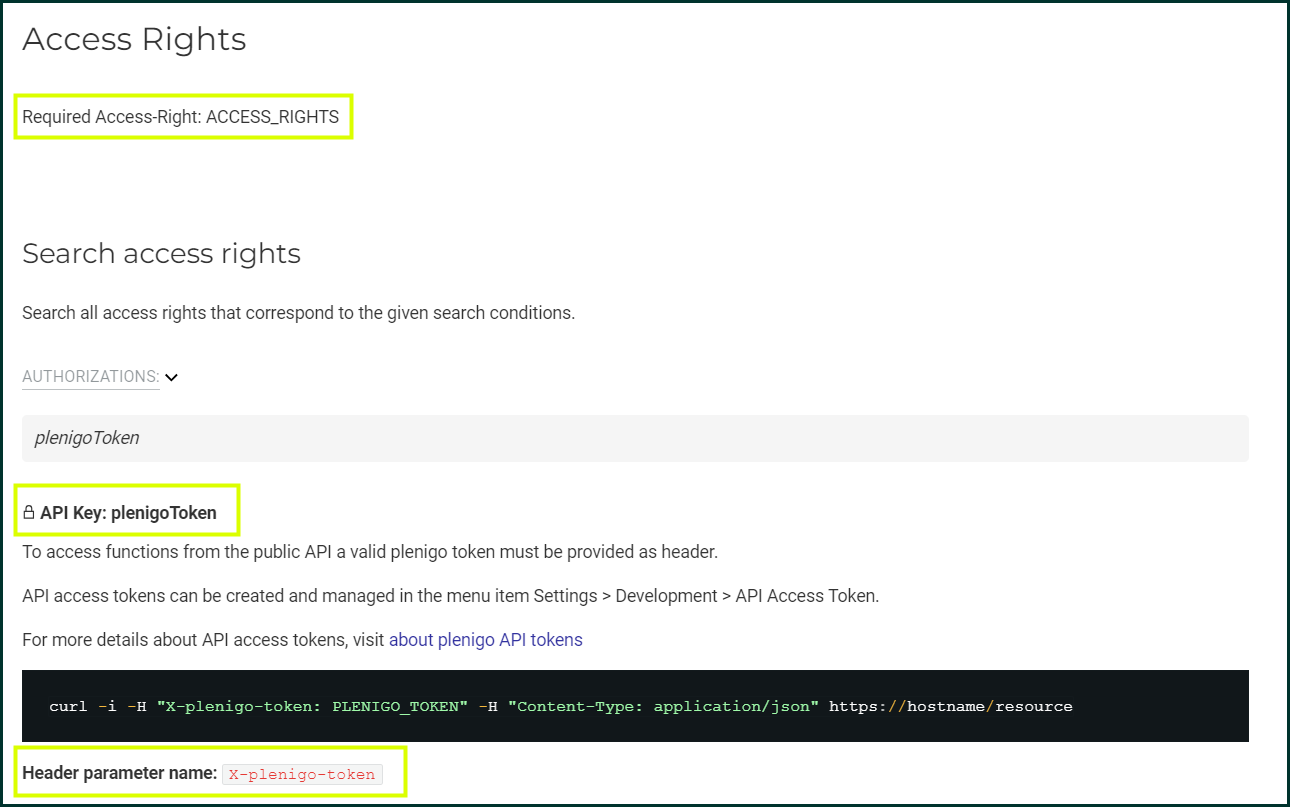Click the Access Rights heading

click(134, 39)
